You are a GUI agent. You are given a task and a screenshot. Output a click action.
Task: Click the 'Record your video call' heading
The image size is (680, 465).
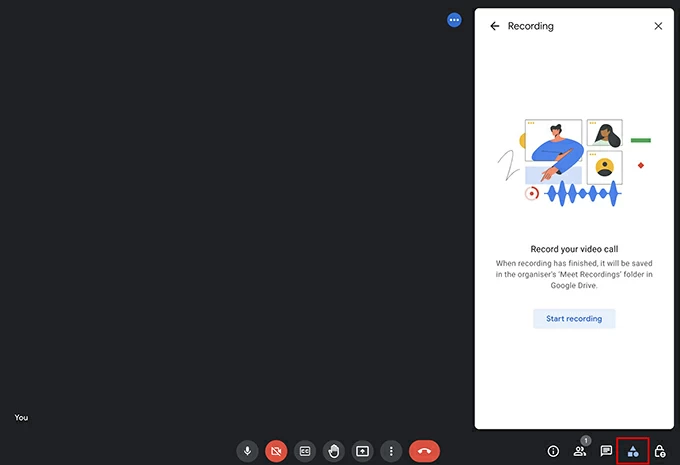574,249
